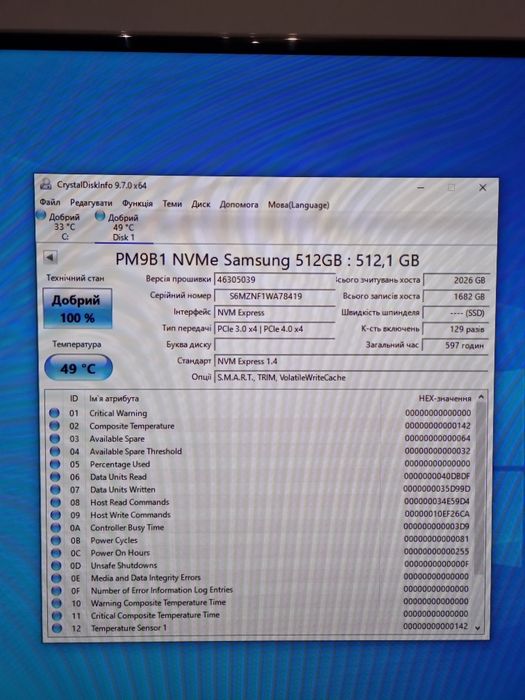Click the status icon for Percentage Used

(55, 464)
